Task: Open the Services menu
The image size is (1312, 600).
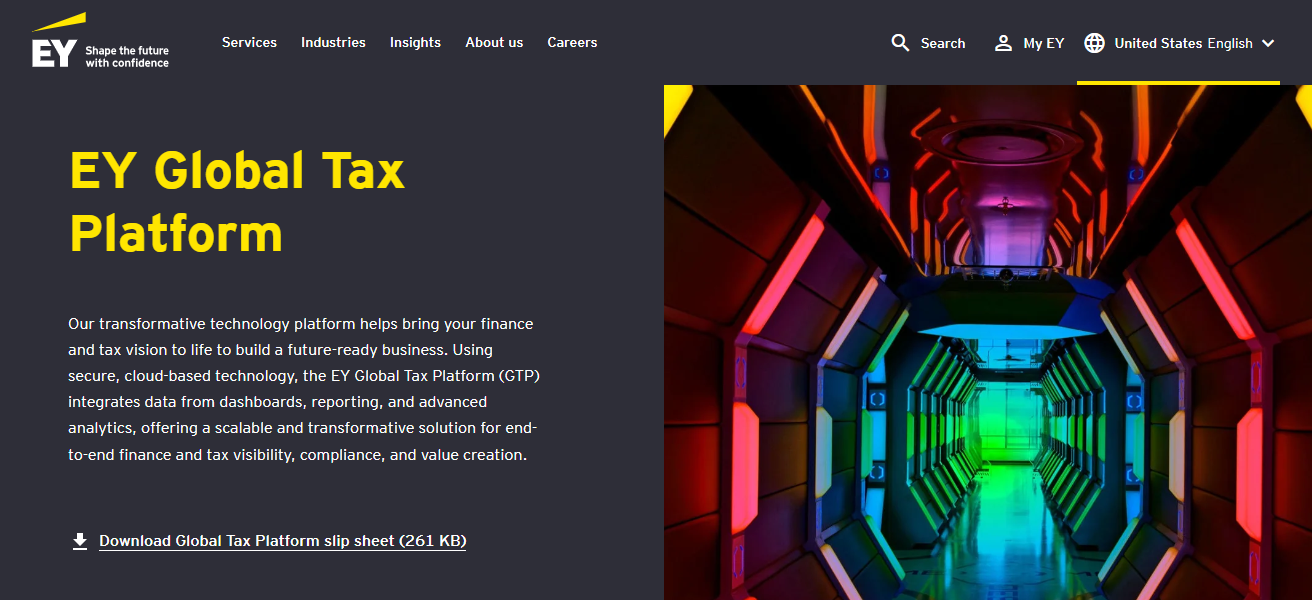Action: tap(249, 42)
